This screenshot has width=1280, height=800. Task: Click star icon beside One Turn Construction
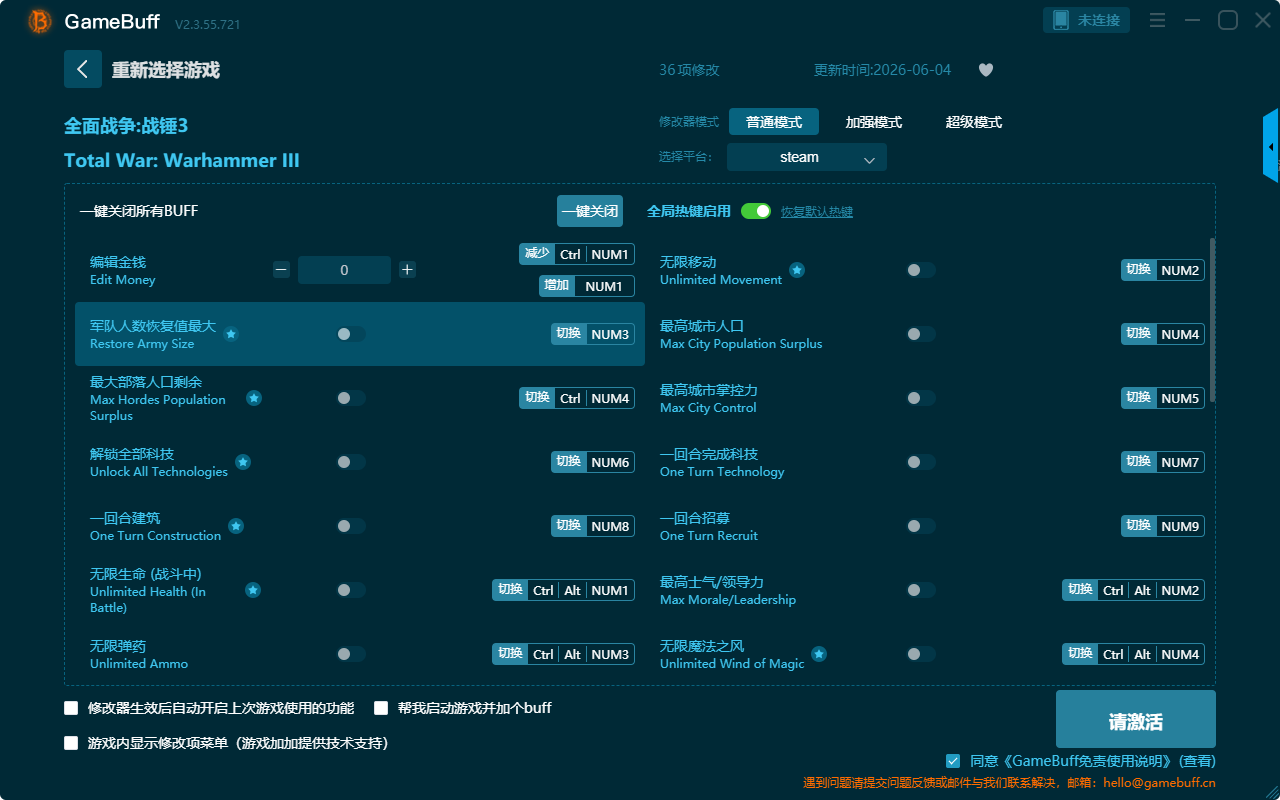click(x=236, y=526)
